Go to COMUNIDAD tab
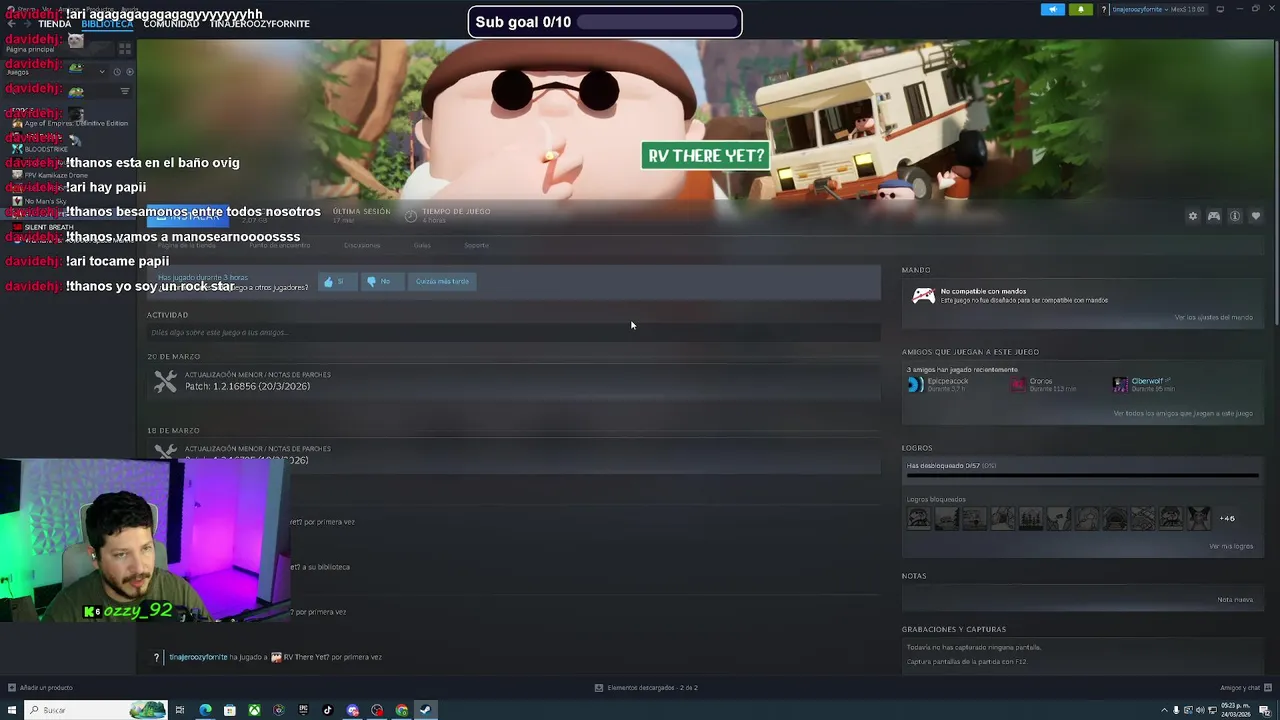 tap(171, 24)
